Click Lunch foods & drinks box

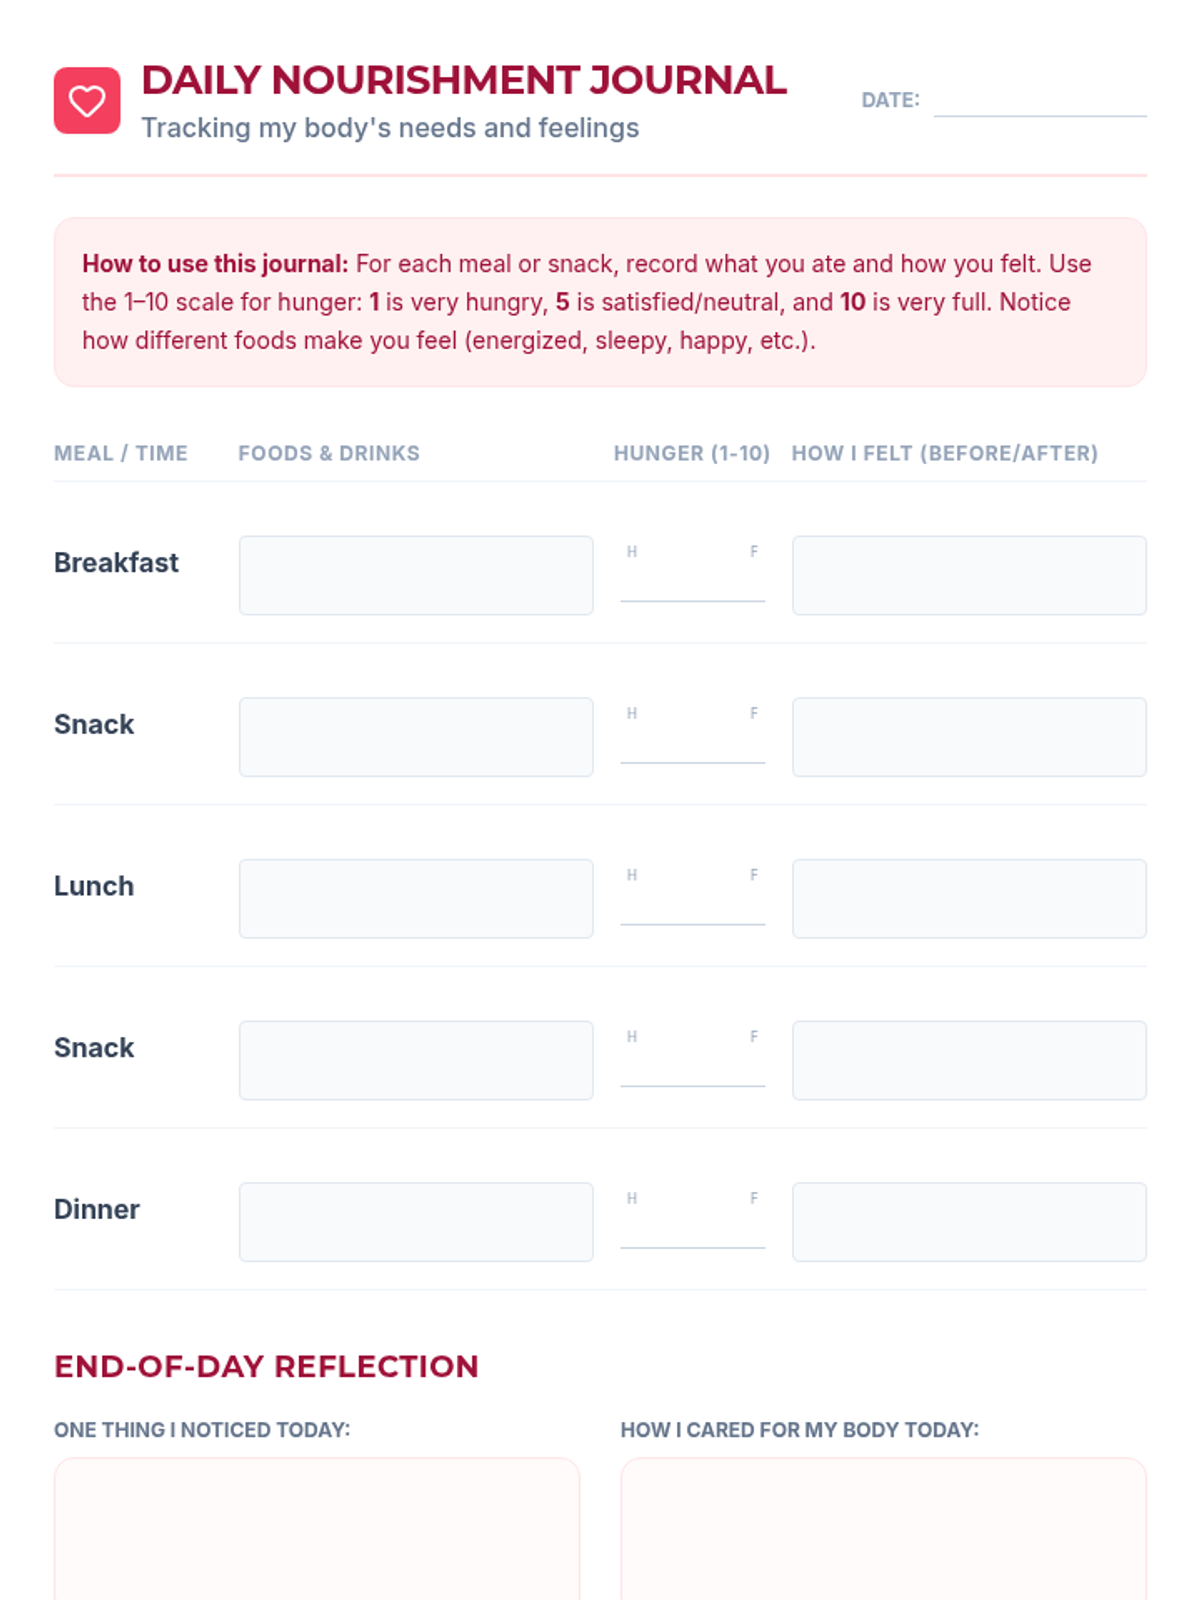click(415, 898)
